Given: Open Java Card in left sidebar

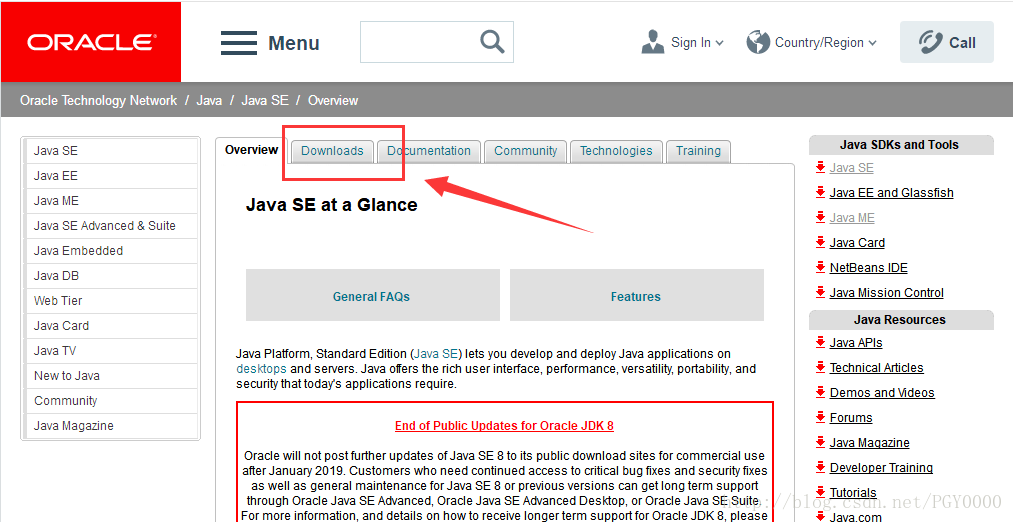Looking at the screenshot, I should [x=111, y=326].
